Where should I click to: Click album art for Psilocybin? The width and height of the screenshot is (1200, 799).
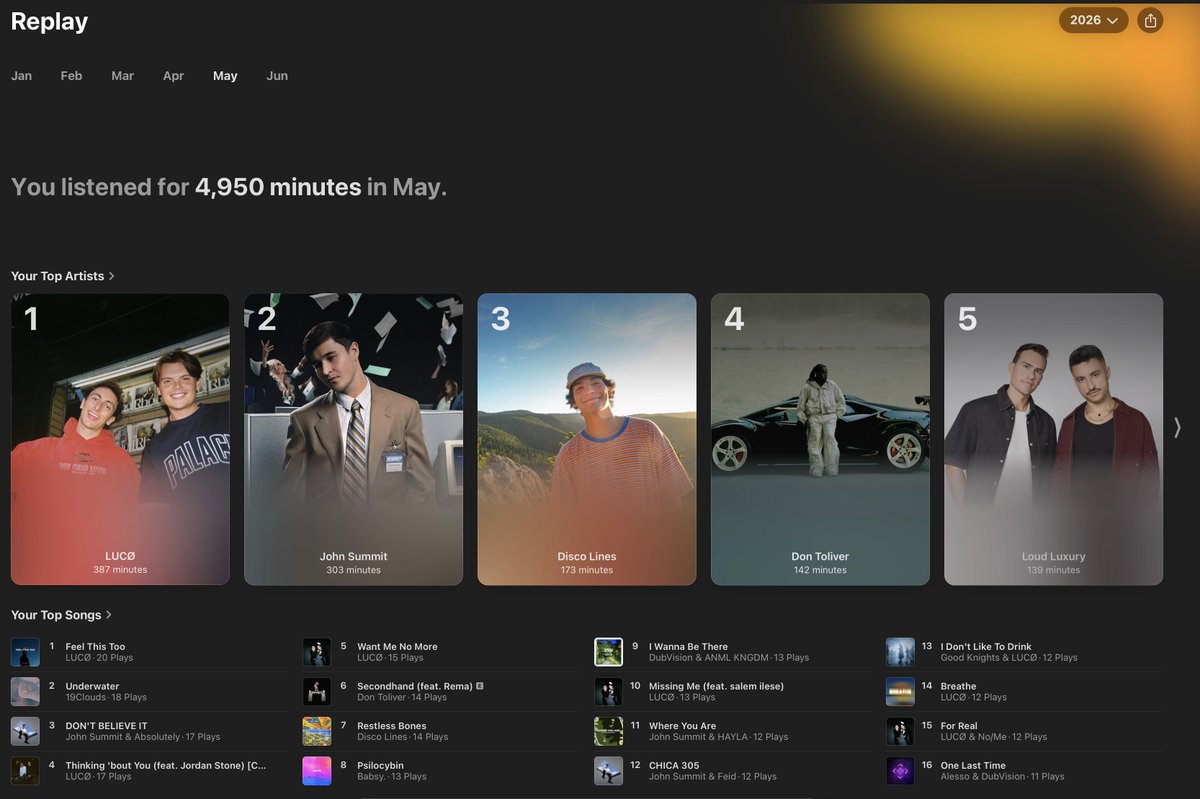pyautogui.click(x=317, y=771)
